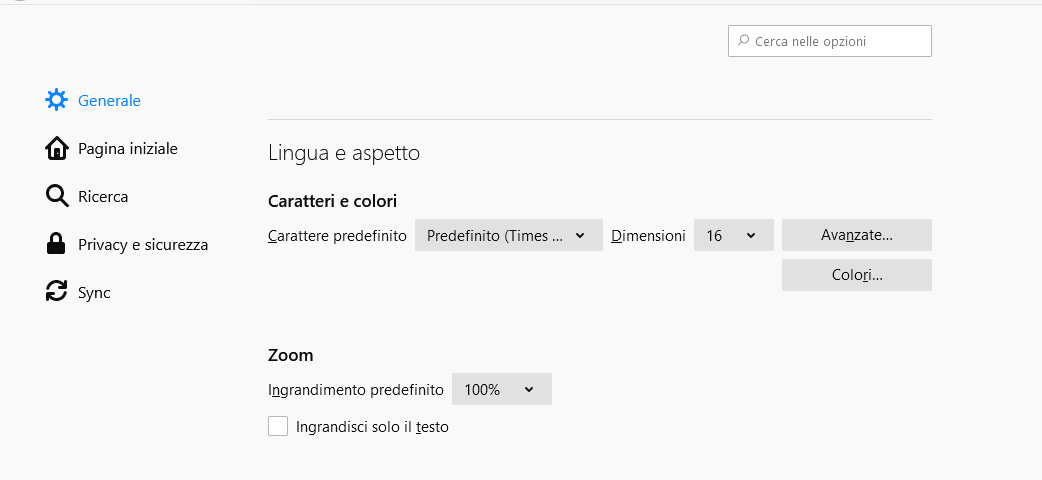Expand the Dimensioni font size dropdown
The image size is (1042, 480).
[x=733, y=235]
